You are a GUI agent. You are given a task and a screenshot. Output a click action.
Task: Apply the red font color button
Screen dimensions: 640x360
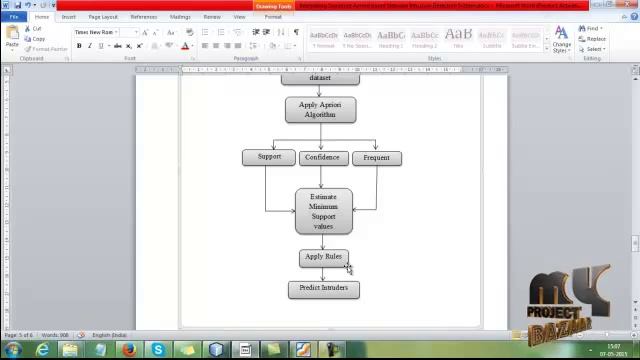(x=185, y=46)
